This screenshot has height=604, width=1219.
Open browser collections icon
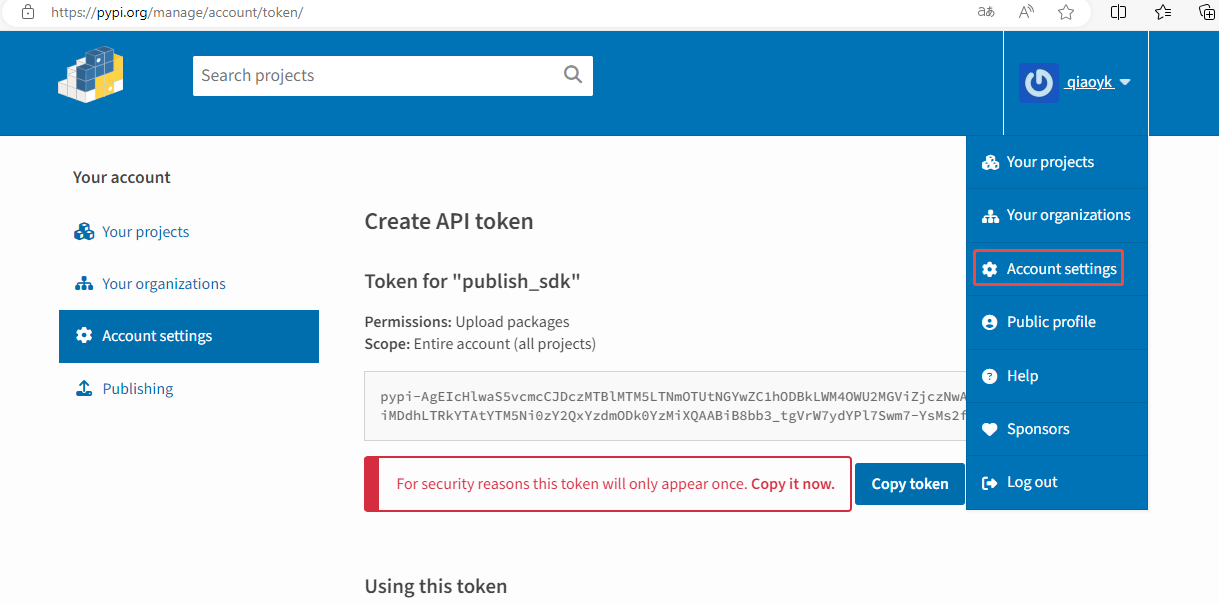(x=1207, y=12)
